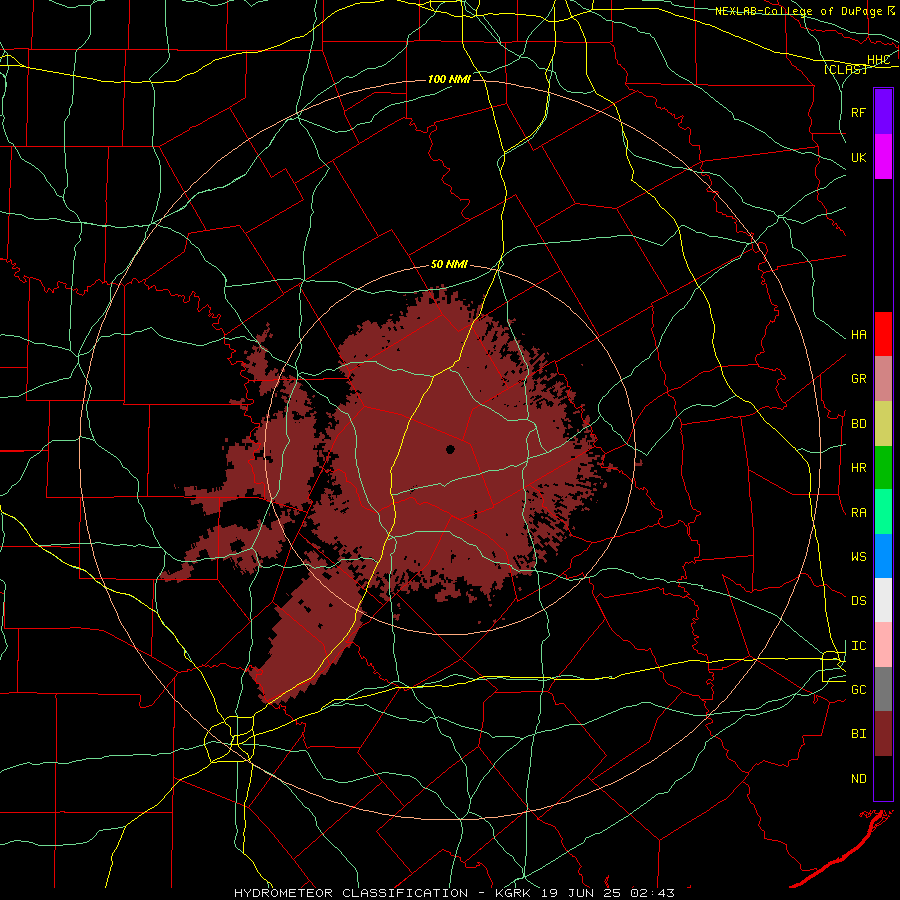Viewport: 900px width, 900px height.
Task: Click the RA light-green legend swatch
Action: click(883, 512)
